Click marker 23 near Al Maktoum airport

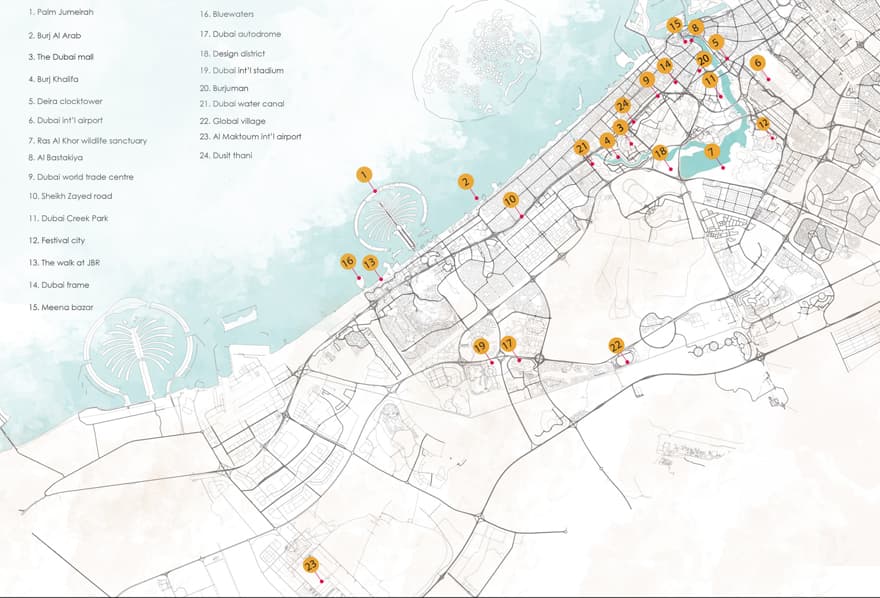coord(310,563)
